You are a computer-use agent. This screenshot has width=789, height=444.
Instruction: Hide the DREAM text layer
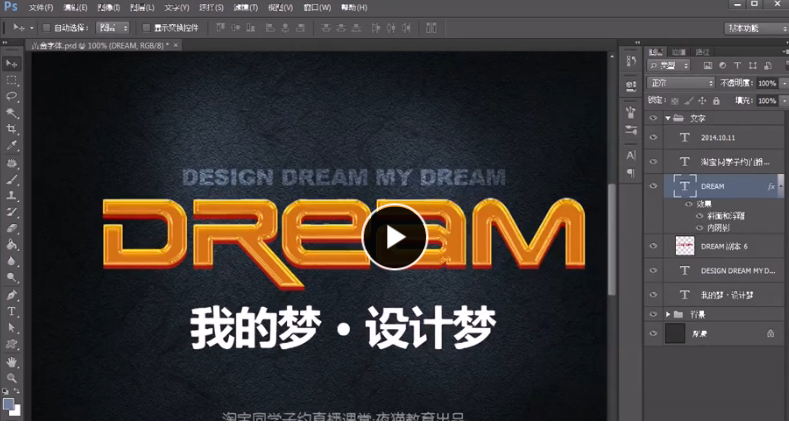coord(653,186)
